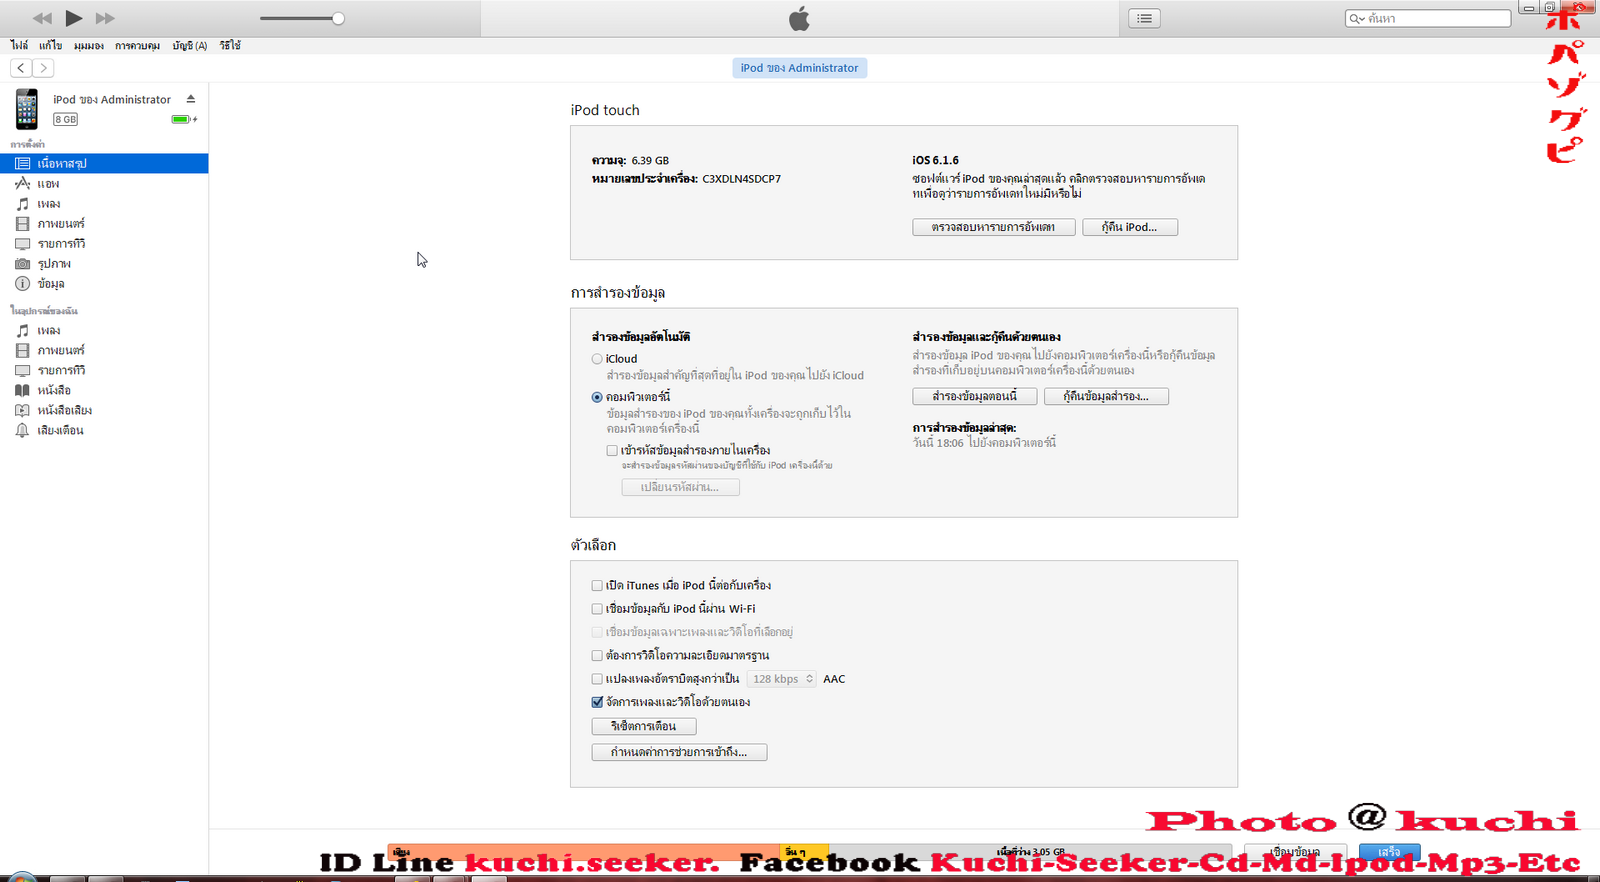Open the วิธีใช้ menu
This screenshot has height=882, width=1600.
(x=230, y=45)
